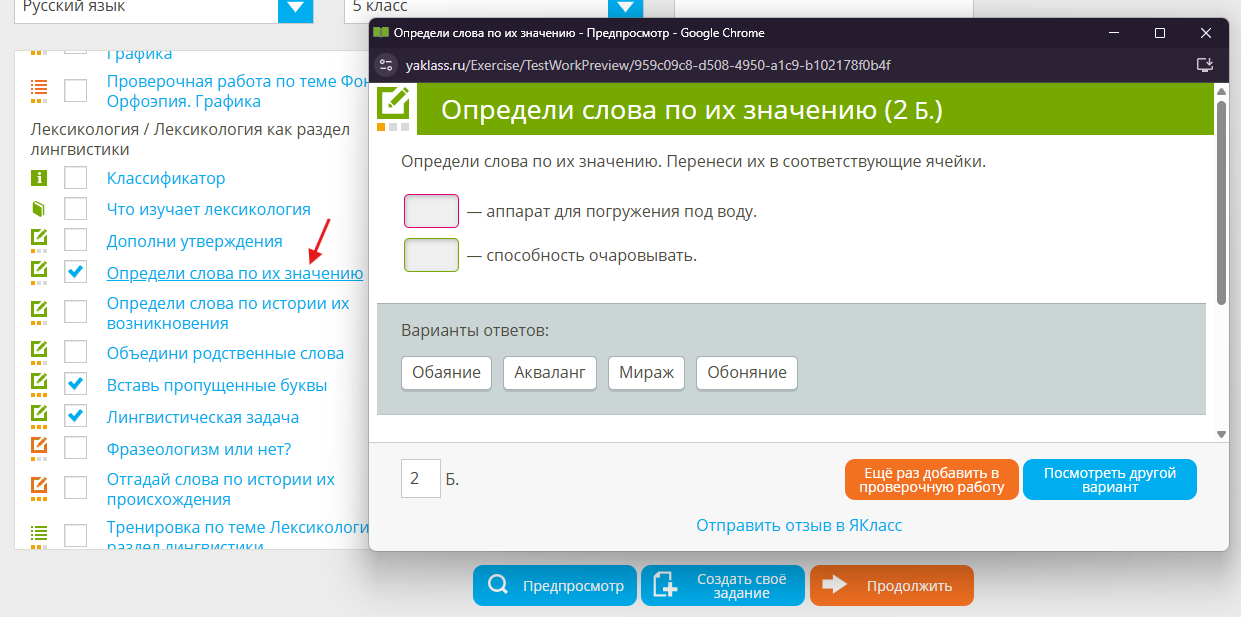Screen dimensions: 1241x617
Task: Open Отправить отзыв в ЯКласс link
Action: (799, 525)
